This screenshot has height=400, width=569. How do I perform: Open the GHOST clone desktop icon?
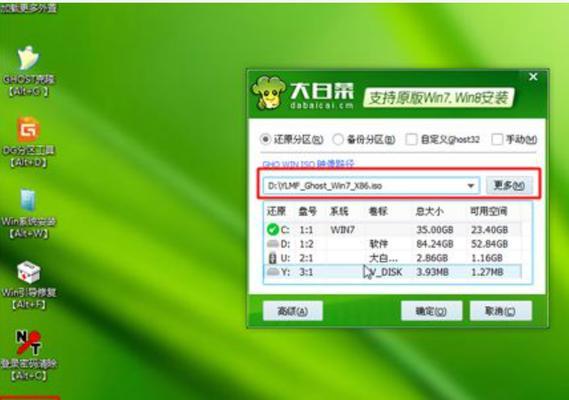pos(28,58)
